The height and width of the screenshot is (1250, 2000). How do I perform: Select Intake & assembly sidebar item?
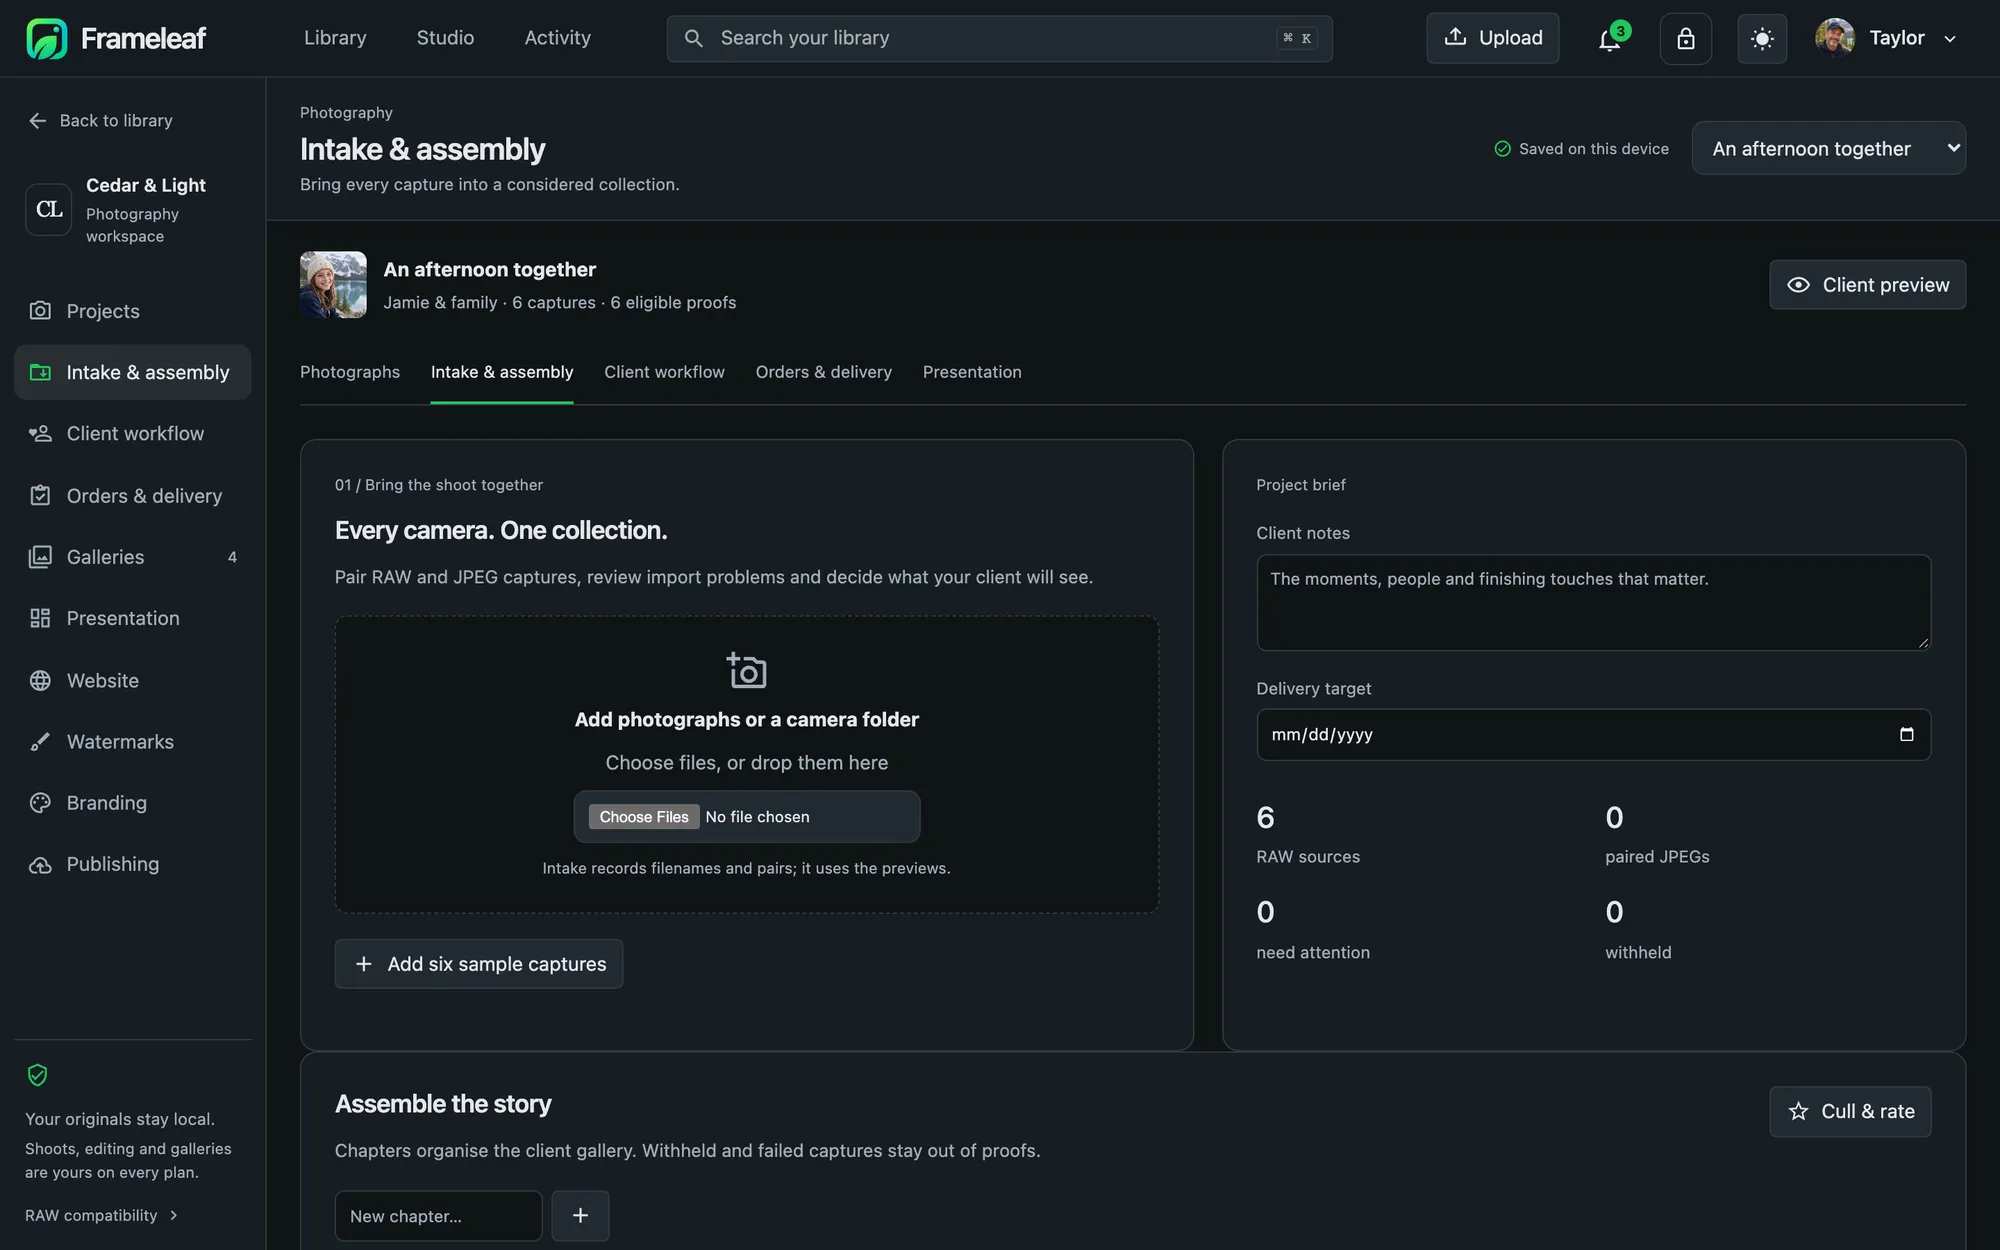[132, 372]
